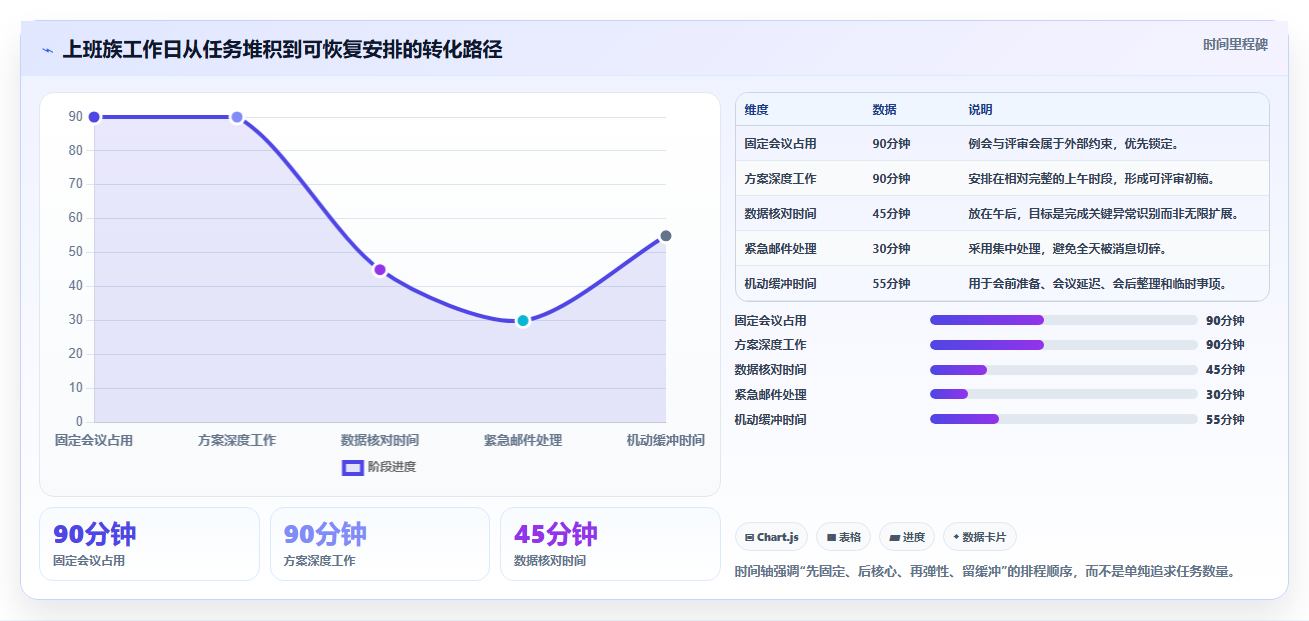Screen dimensions: 1309x621
Task: Click the lightning icon beside the page title
Action: pyautogui.click(x=47, y=50)
